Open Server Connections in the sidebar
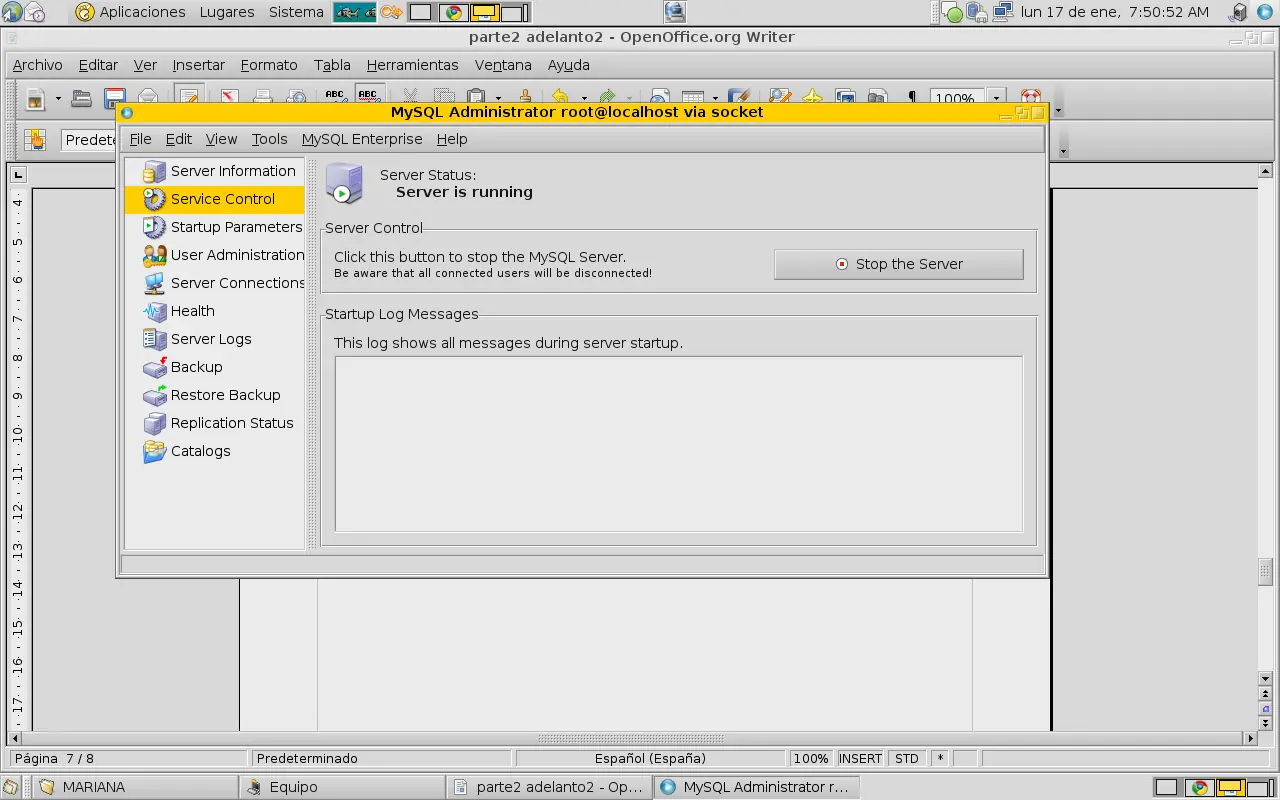1280x800 pixels. coord(214,283)
